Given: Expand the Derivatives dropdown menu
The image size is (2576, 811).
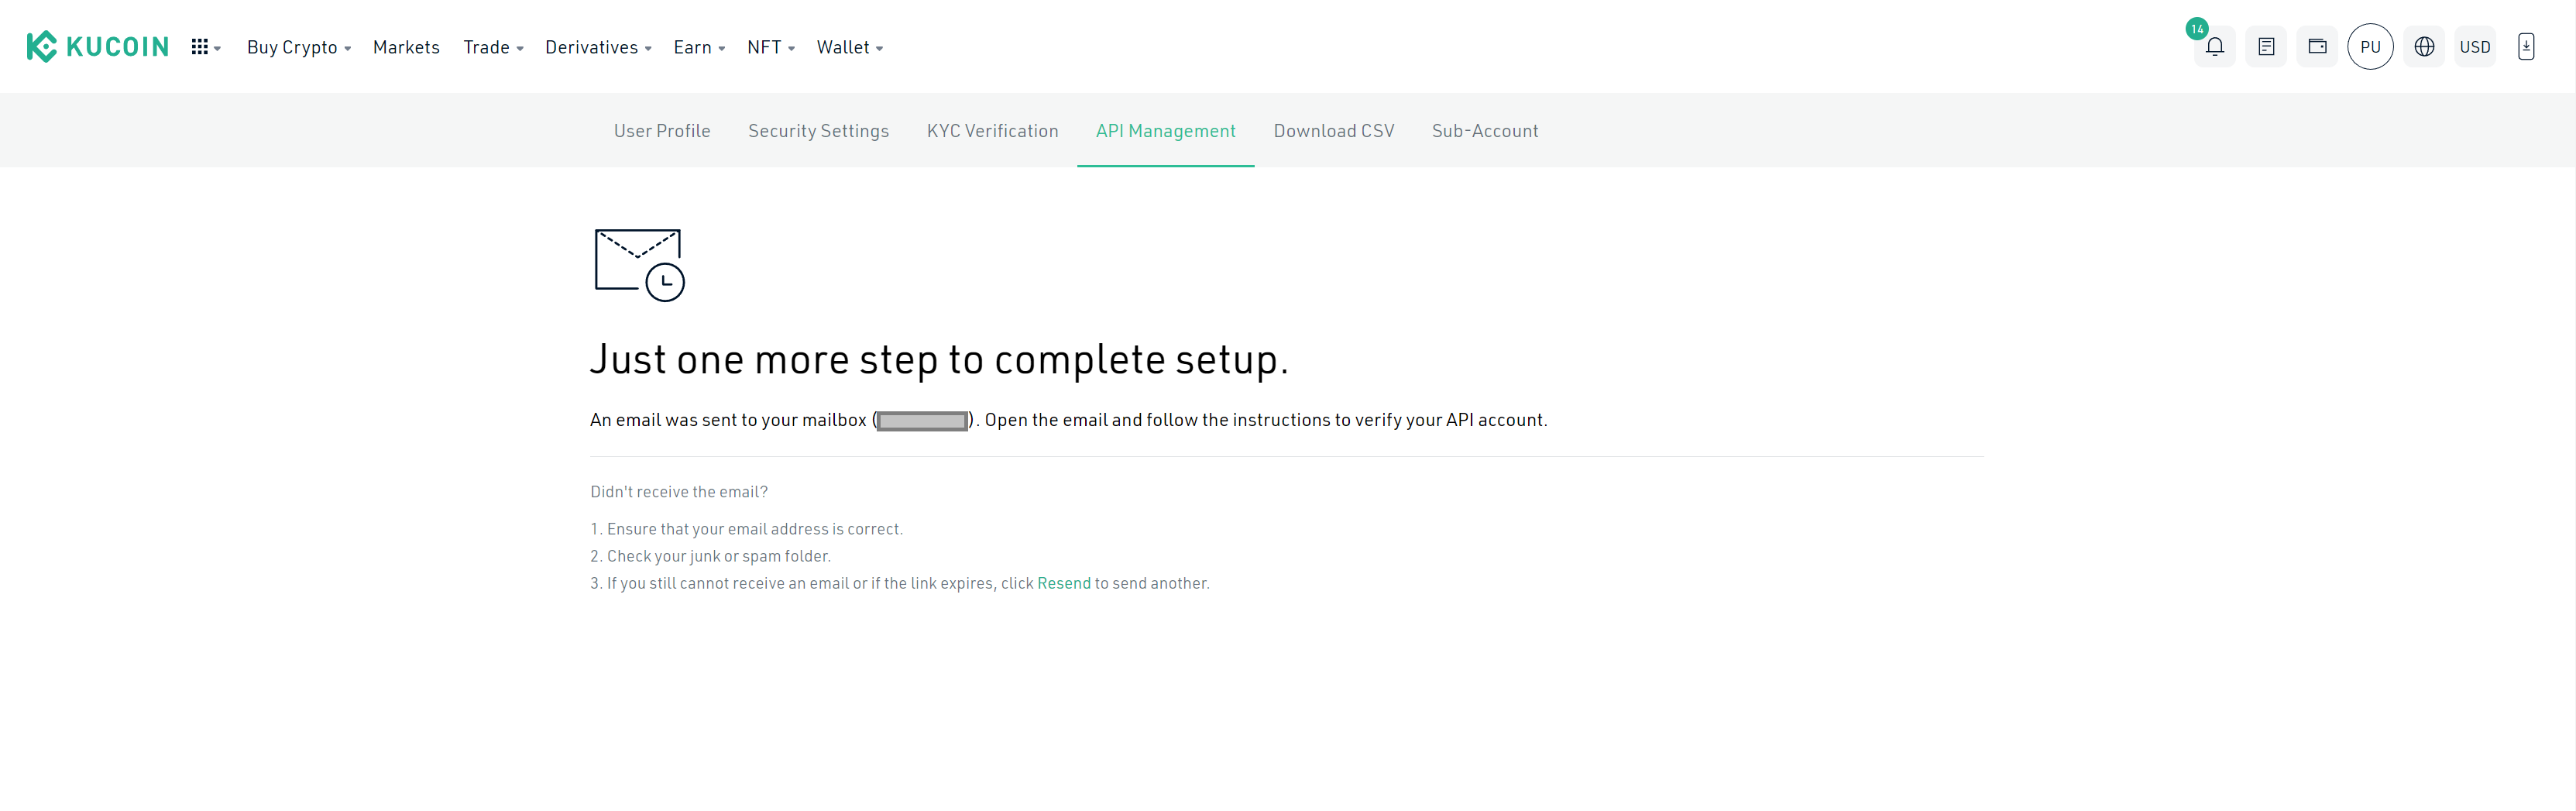Looking at the screenshot, I should coord(598,47).
